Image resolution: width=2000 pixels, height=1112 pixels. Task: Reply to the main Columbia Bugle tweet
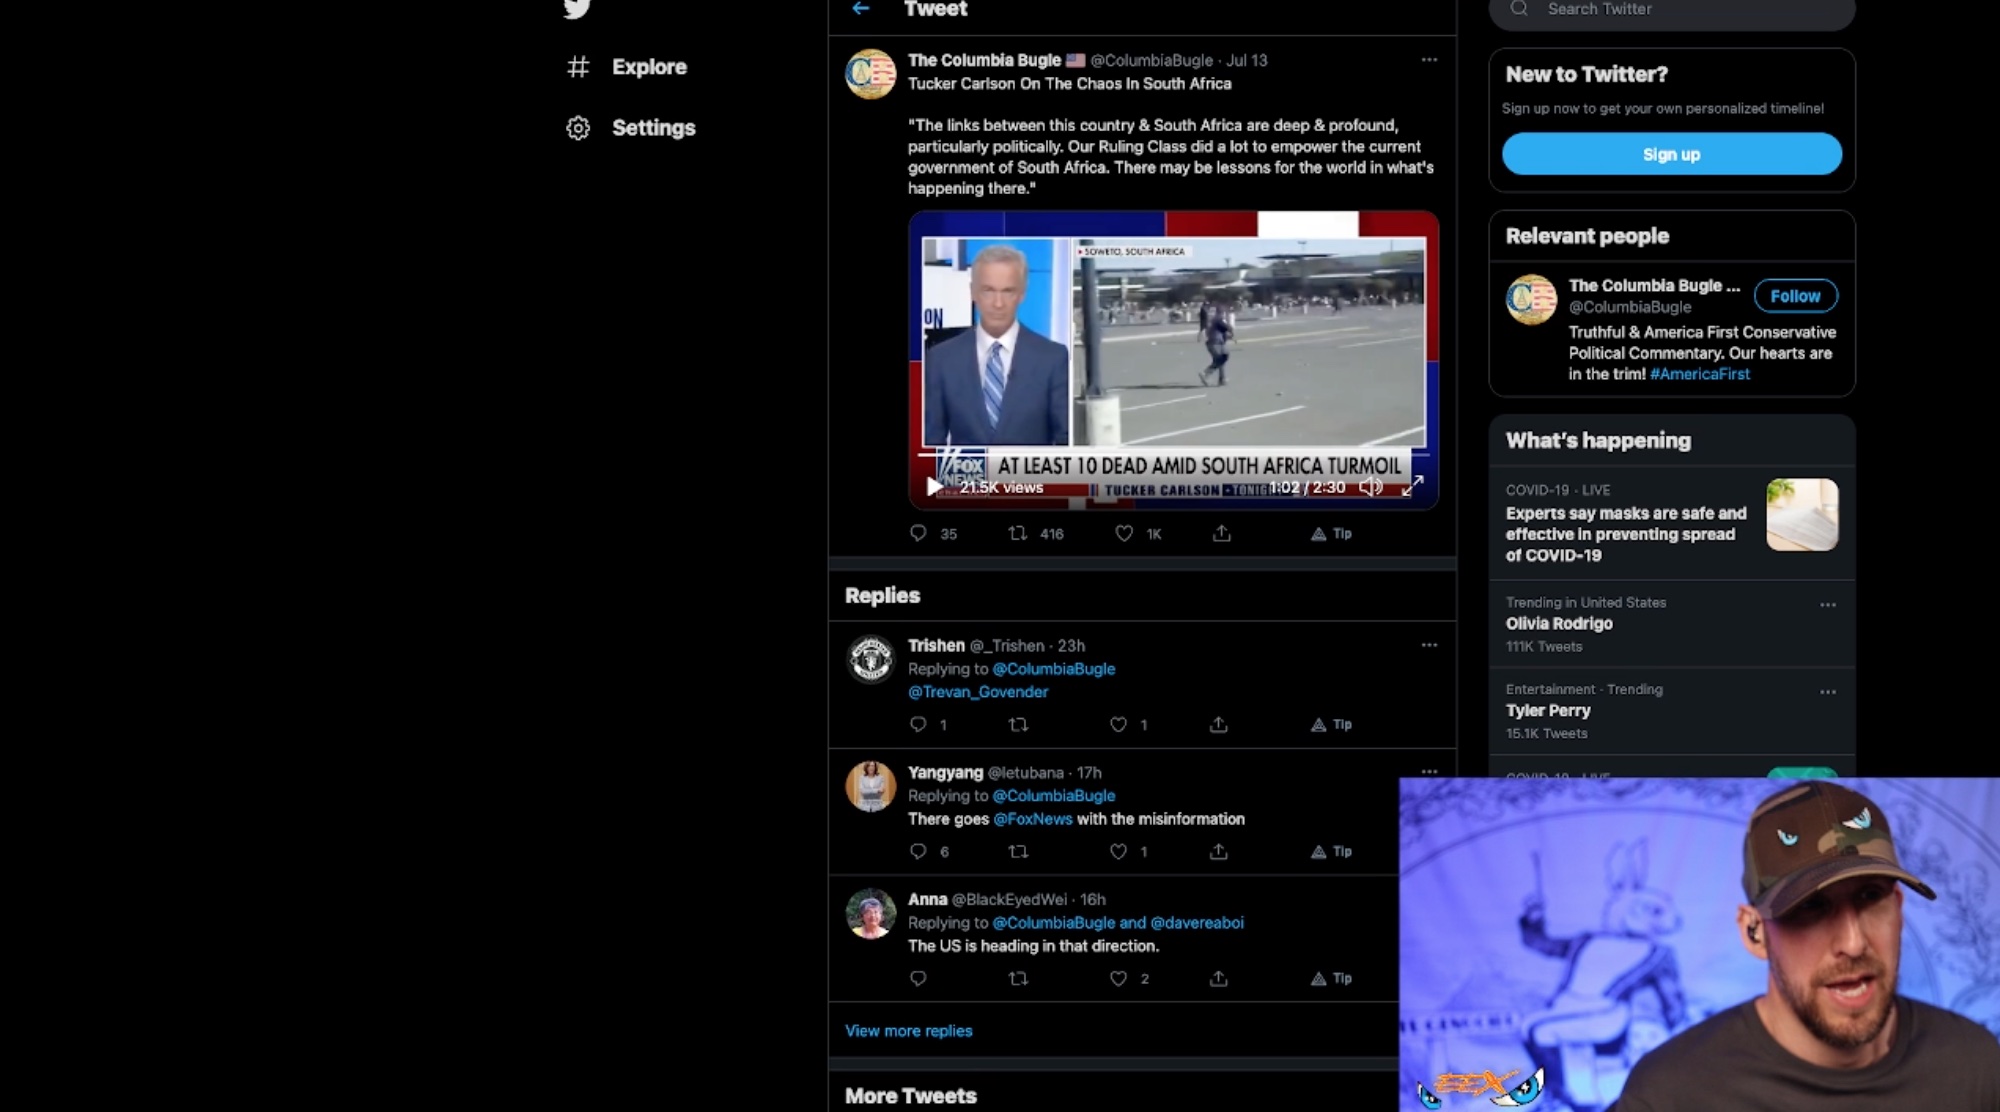(x=918, y=534)
